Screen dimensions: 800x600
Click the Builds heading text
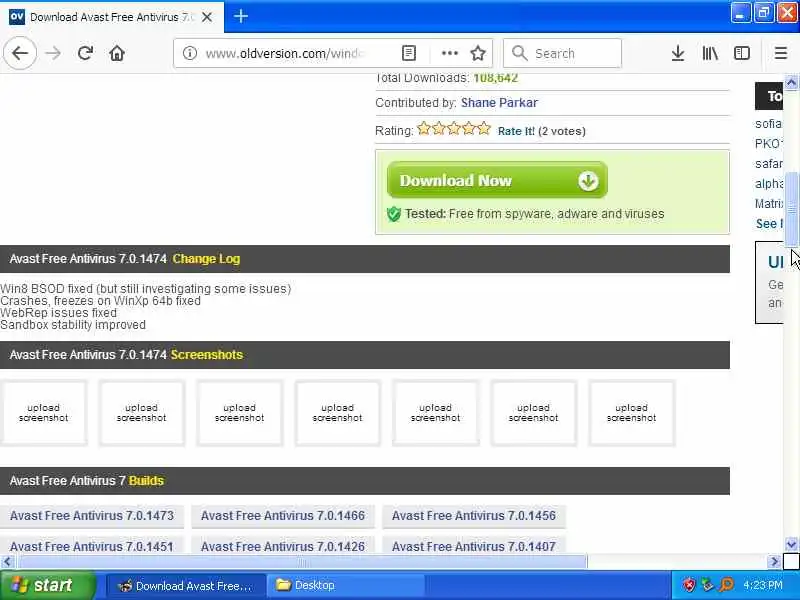click(x=146, y=481)
